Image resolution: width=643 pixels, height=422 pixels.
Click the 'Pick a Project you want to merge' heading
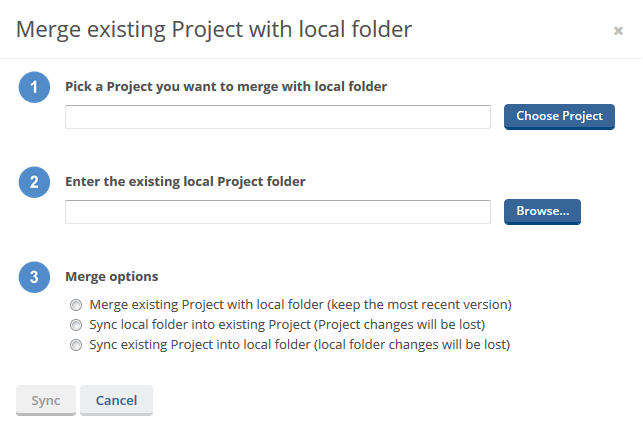click(x=226, y=86)
